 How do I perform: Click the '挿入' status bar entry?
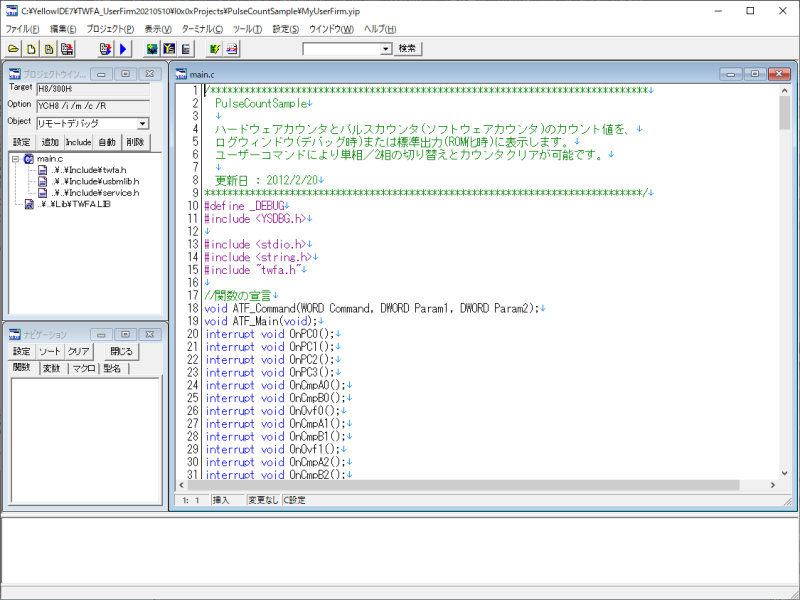coord(220,500)
